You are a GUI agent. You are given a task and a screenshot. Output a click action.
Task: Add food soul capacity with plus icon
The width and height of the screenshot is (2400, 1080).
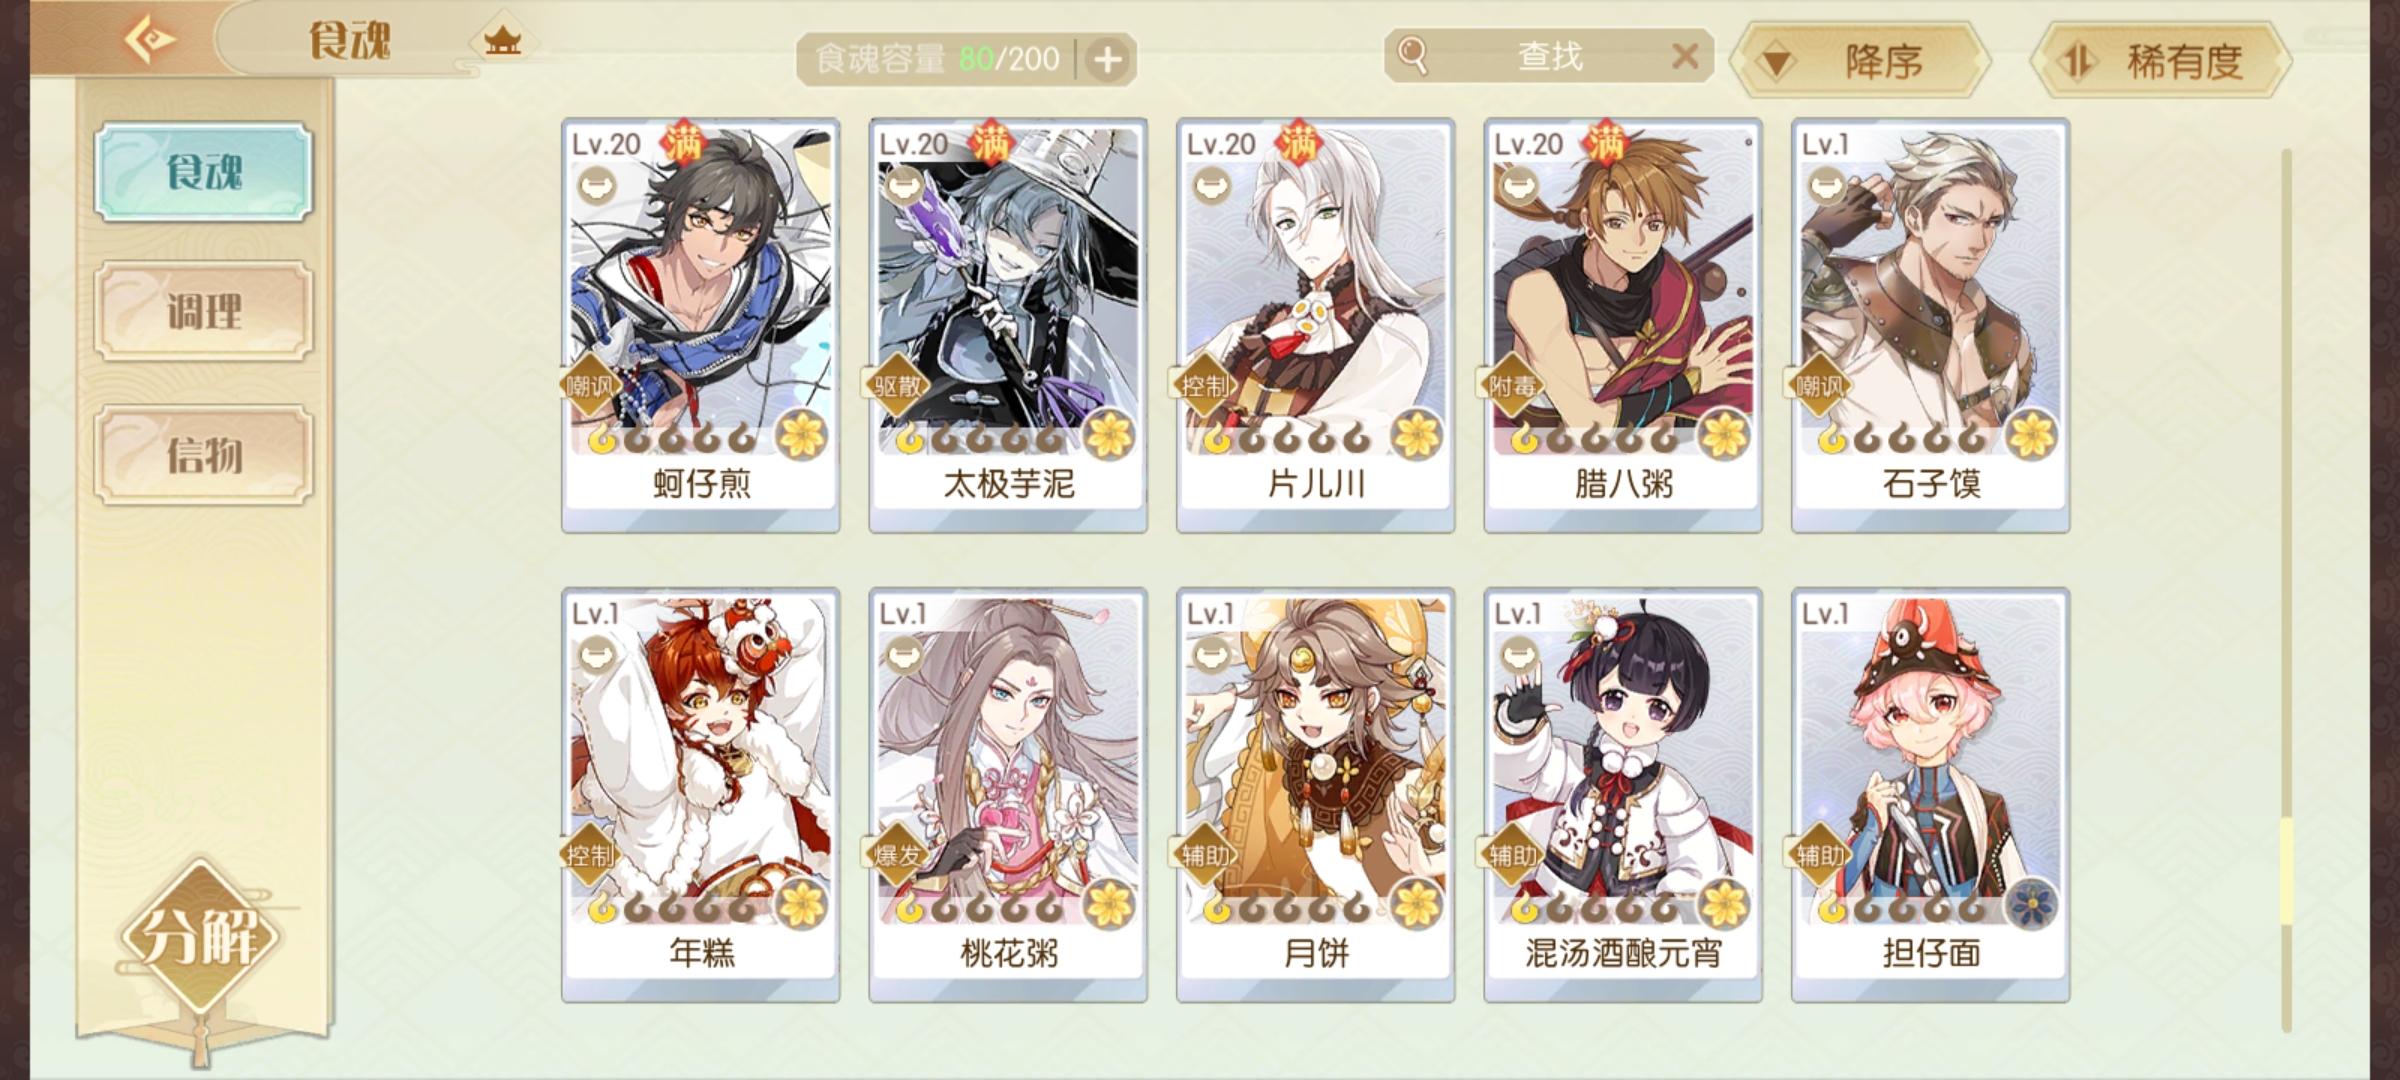click(x=1107, y=60)
